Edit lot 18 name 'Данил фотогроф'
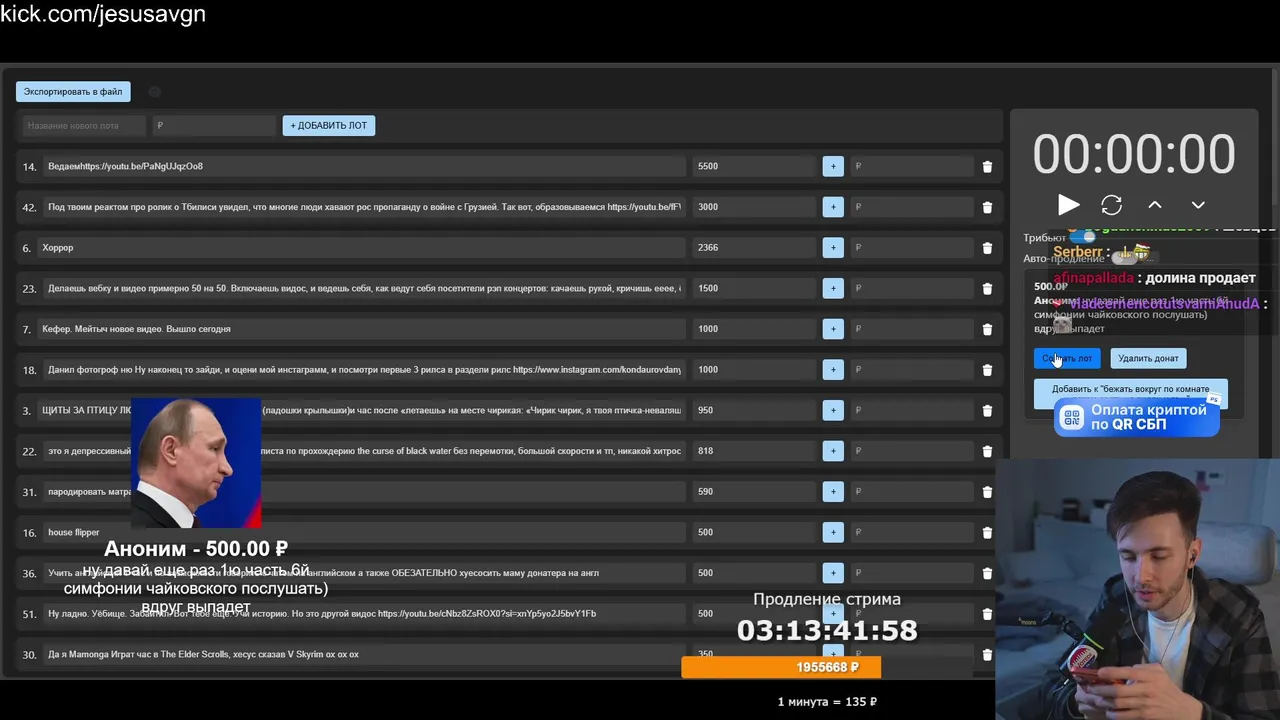Screen dimensions: 1280x720 click(x=364, y=369)
